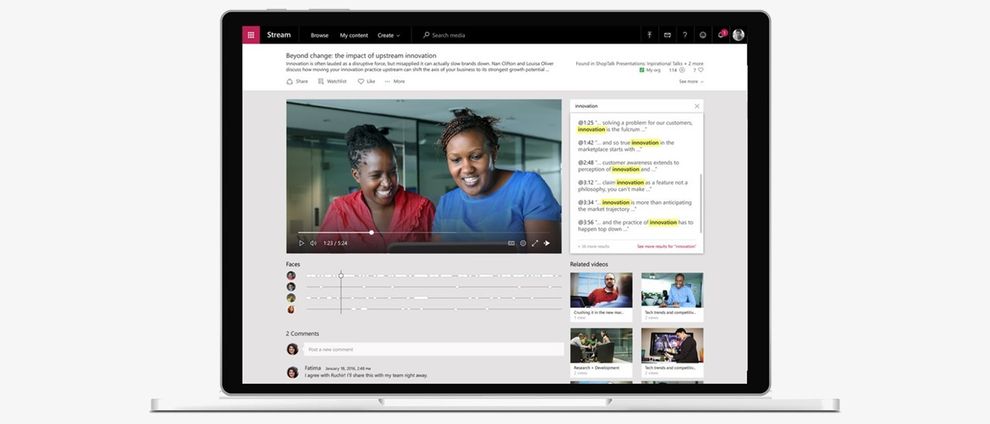Click the video progress seek bar handle
Image resolution: width=990 pixels, height=424 pixels.
(371, 233)
